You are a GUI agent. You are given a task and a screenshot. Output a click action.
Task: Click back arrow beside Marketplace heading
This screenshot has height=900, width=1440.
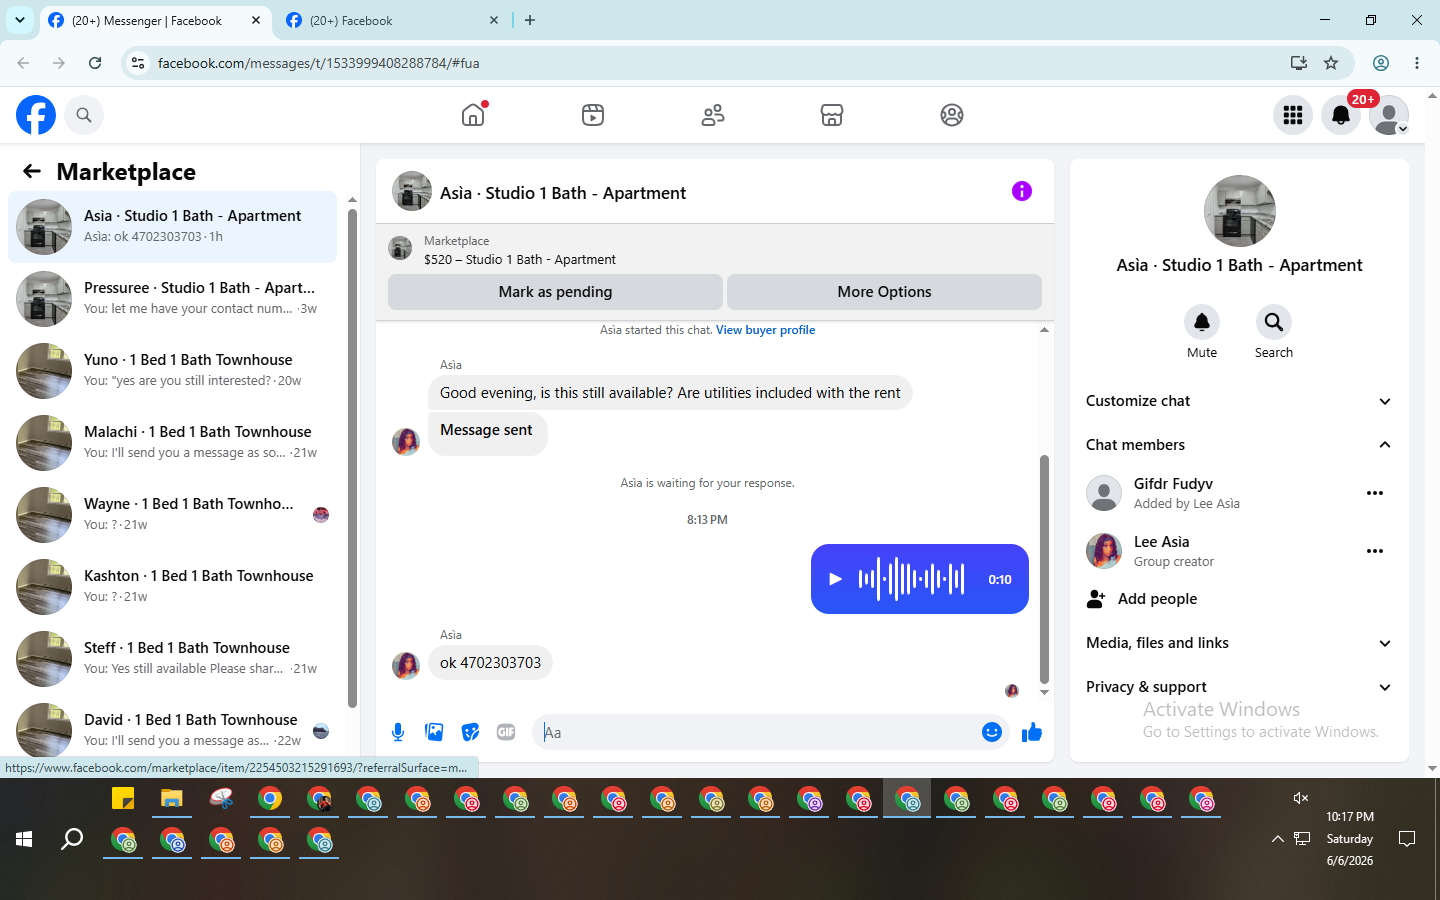pyautogui.click(x=32, y=171)
